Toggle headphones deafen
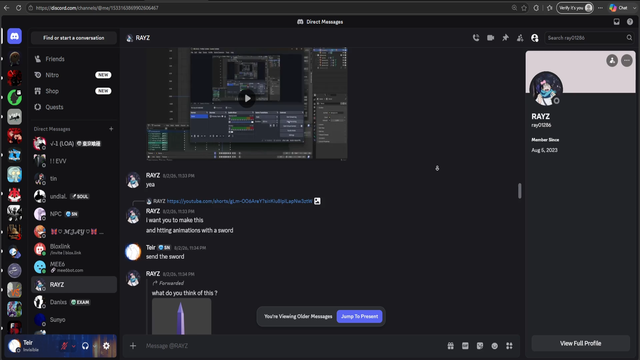Screen dimensions: 640x360 [85, 346]
